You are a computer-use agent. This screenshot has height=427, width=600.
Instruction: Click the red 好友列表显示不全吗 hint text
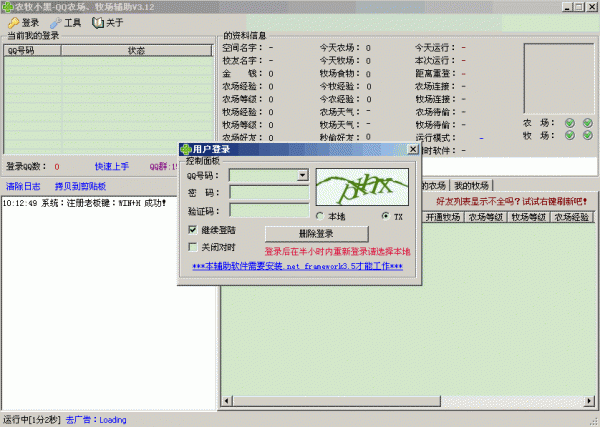512,202
